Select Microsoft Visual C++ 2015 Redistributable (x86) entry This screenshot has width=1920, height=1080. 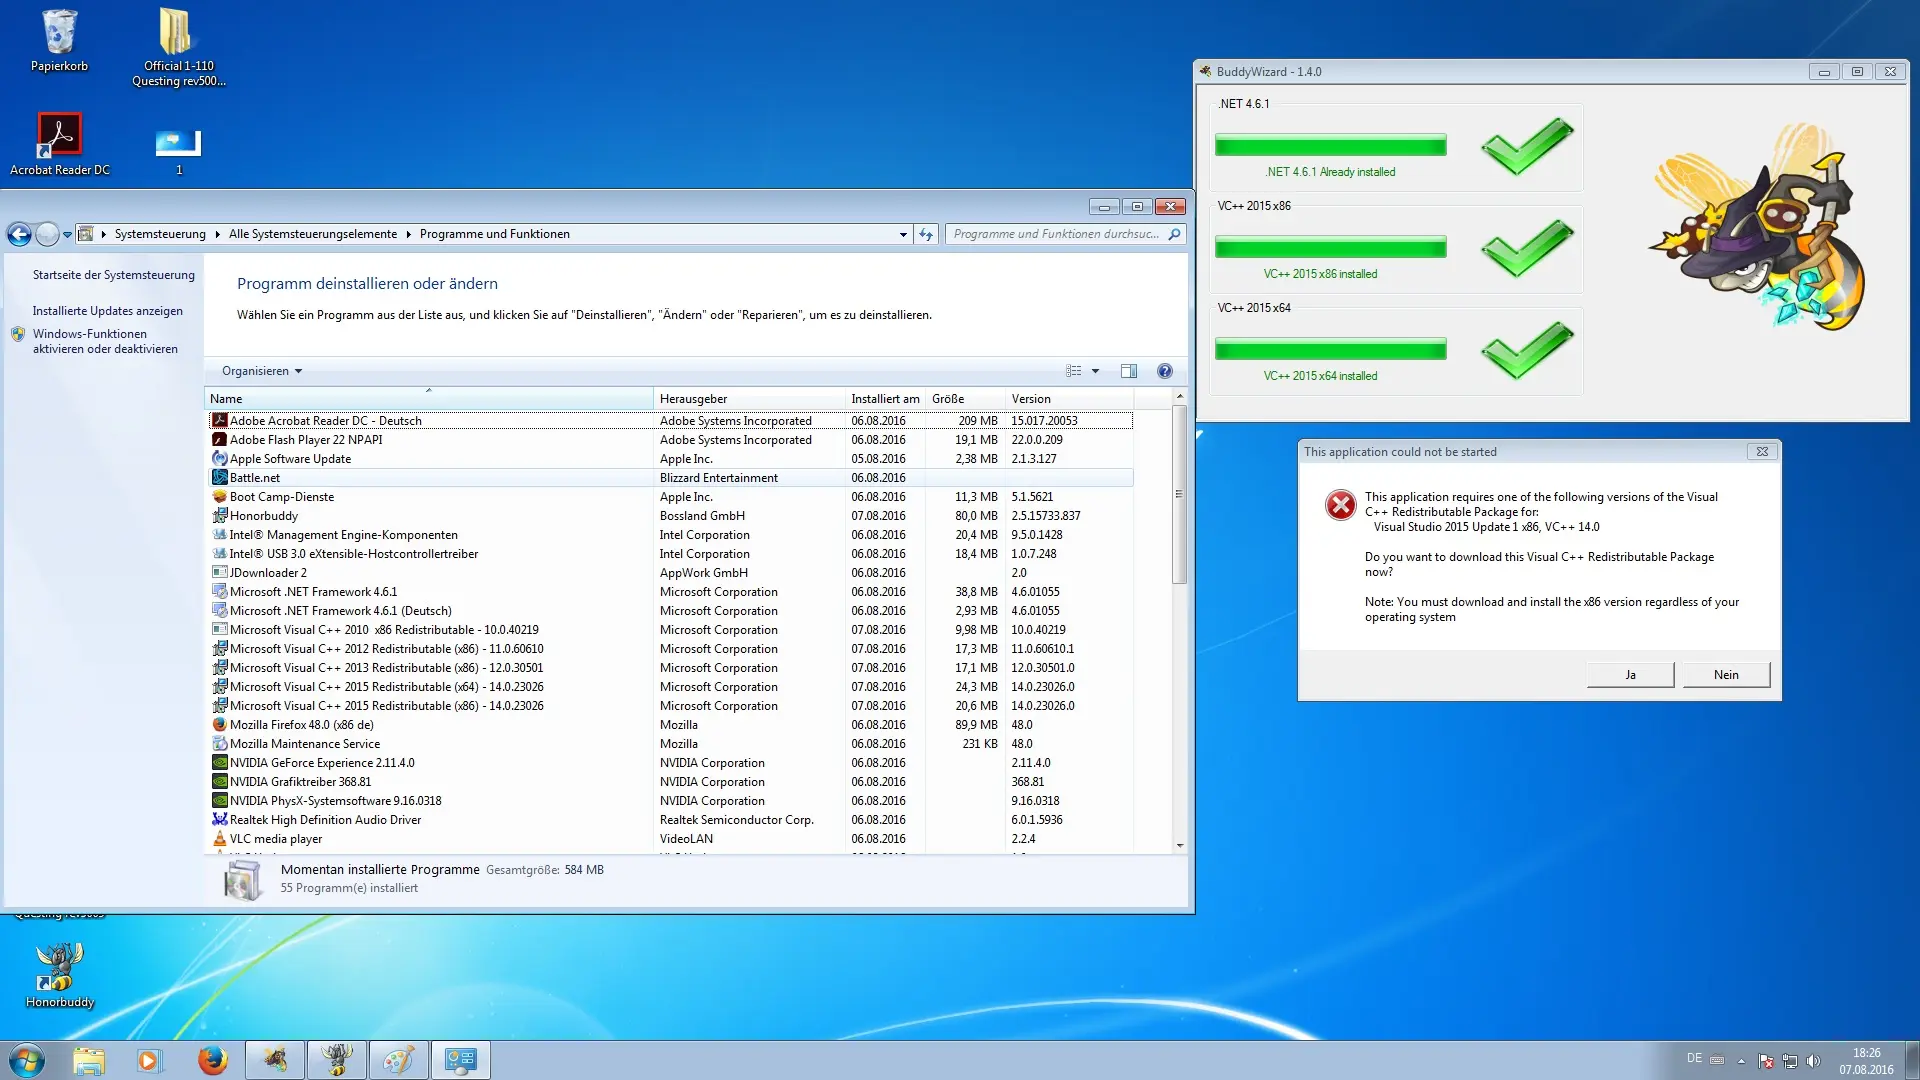point(670,706)
